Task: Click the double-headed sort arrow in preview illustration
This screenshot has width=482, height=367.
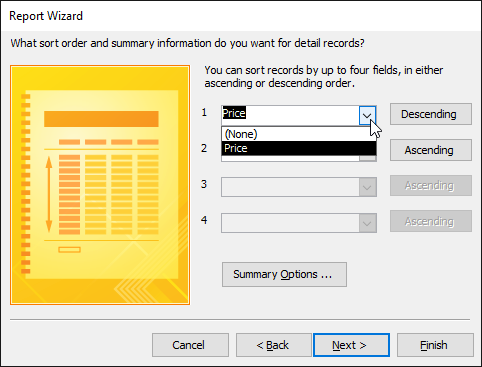Action: (49, 194)
